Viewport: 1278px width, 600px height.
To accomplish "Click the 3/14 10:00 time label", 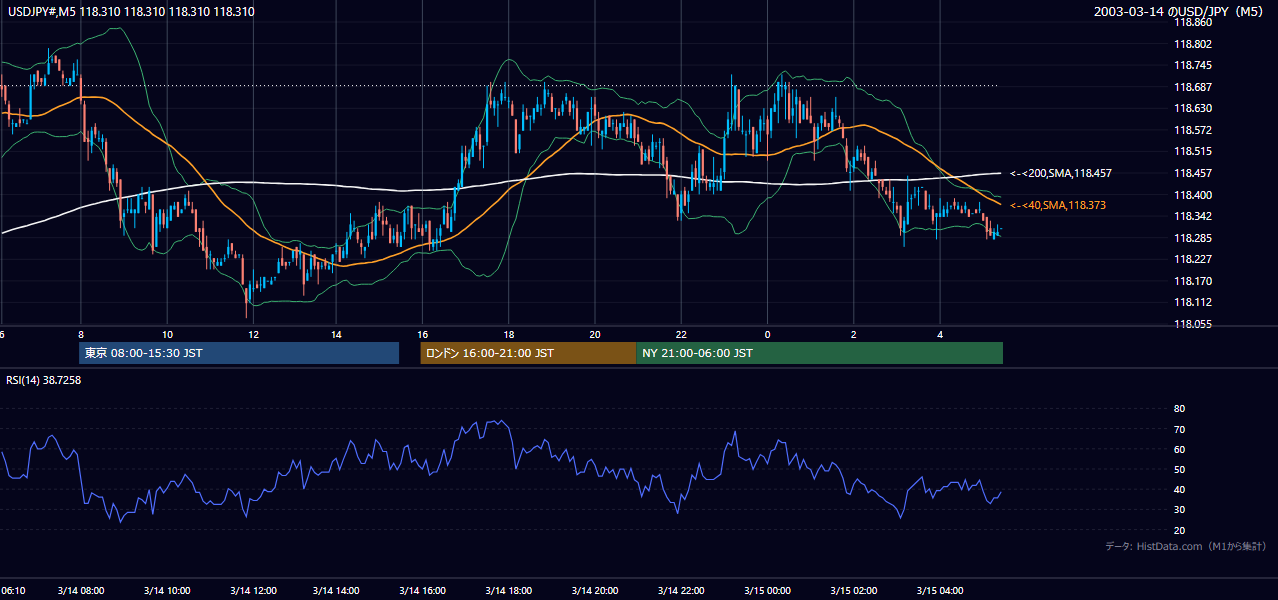I will pyautogui.click(x=168, y=591).
